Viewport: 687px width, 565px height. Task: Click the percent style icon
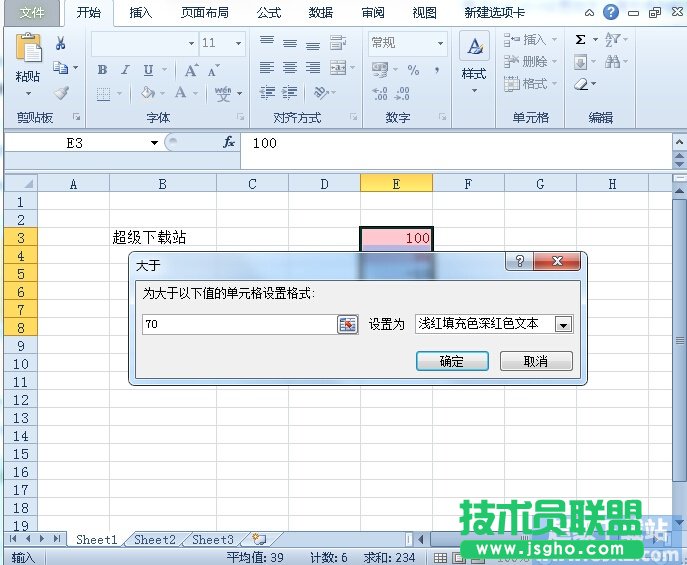(x=413, y=70)
